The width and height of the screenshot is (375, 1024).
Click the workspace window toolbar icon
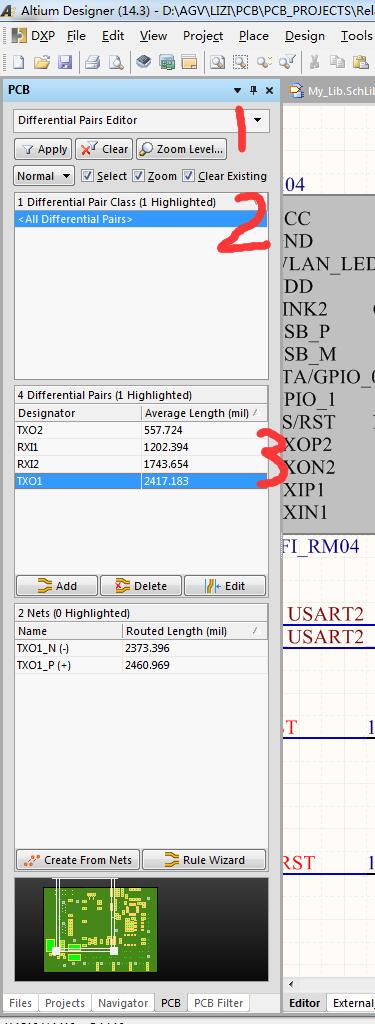[x=189, y=63]
